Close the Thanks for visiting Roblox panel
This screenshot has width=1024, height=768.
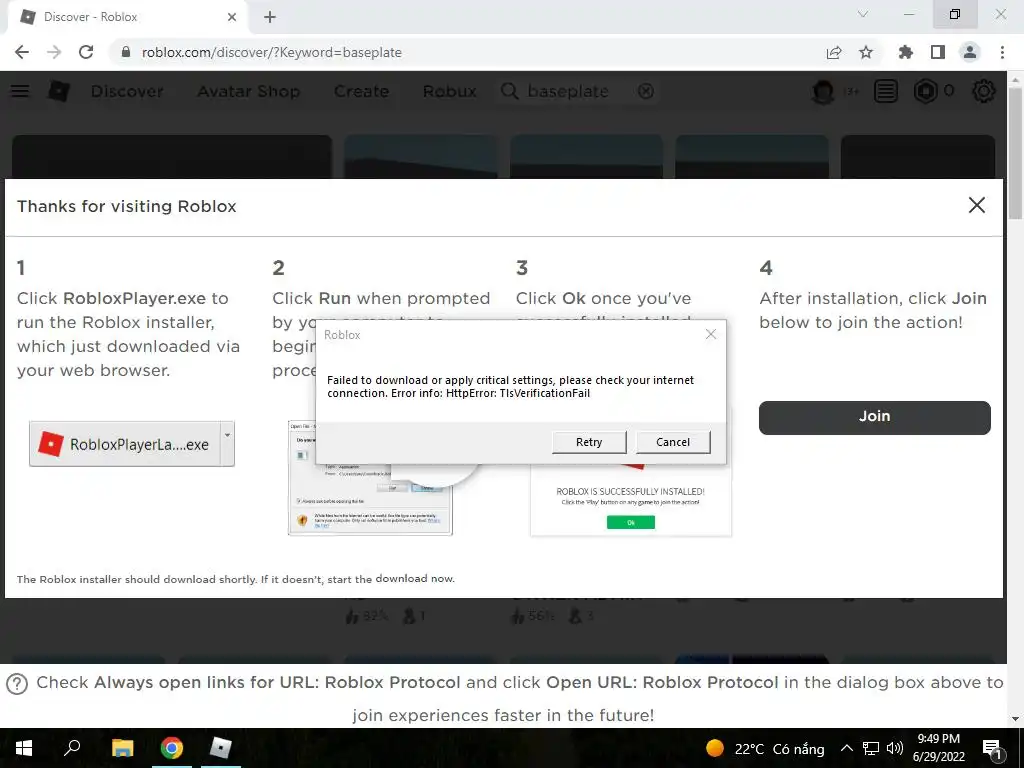[976, 205]
